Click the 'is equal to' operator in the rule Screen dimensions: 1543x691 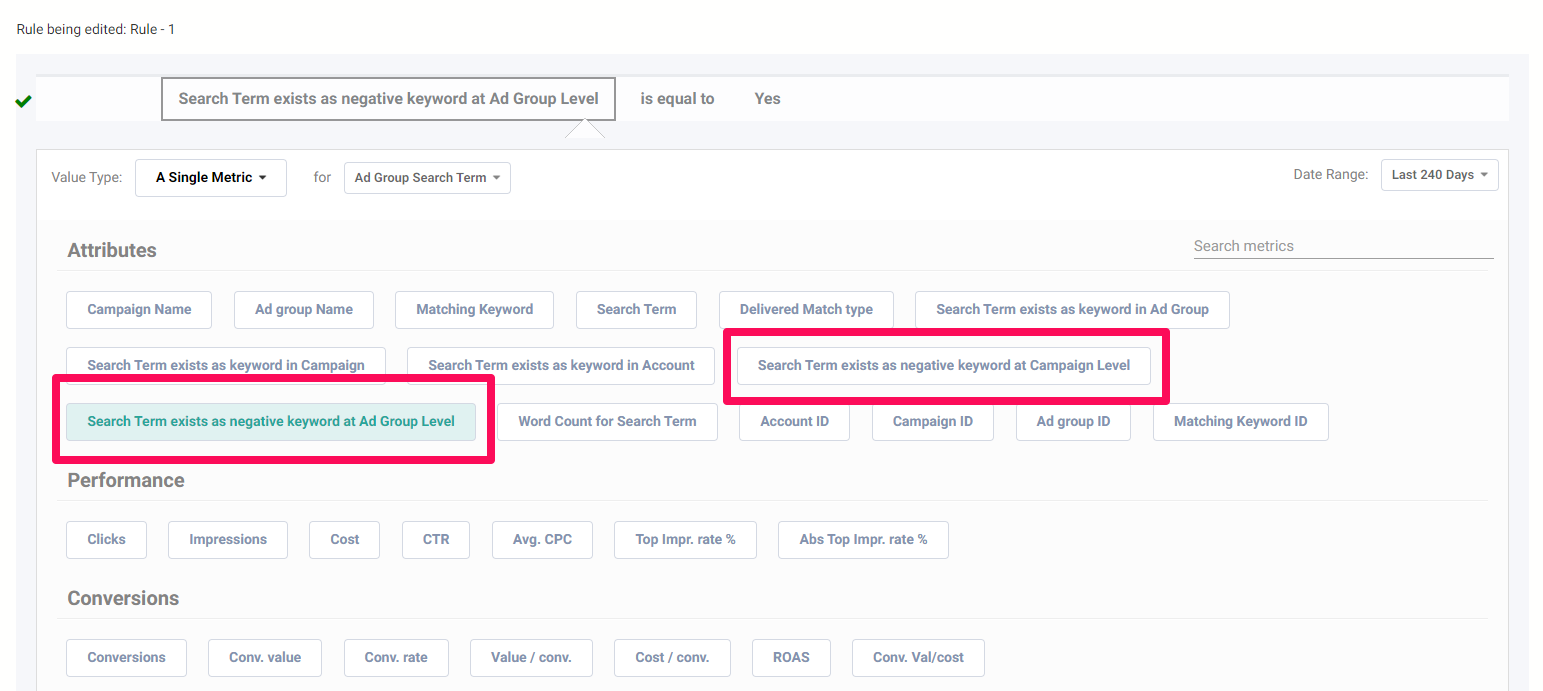pos(677,99)
